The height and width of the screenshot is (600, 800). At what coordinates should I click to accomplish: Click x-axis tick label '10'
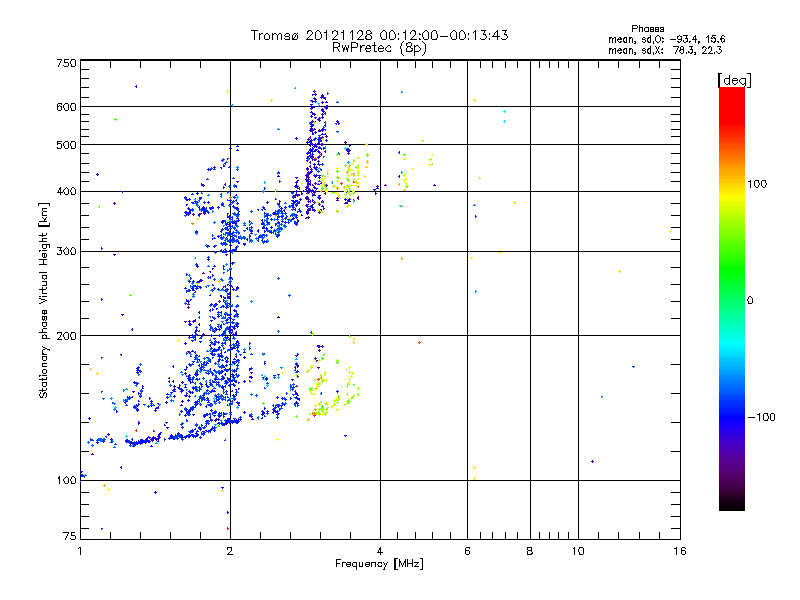(x=578, y=551)
